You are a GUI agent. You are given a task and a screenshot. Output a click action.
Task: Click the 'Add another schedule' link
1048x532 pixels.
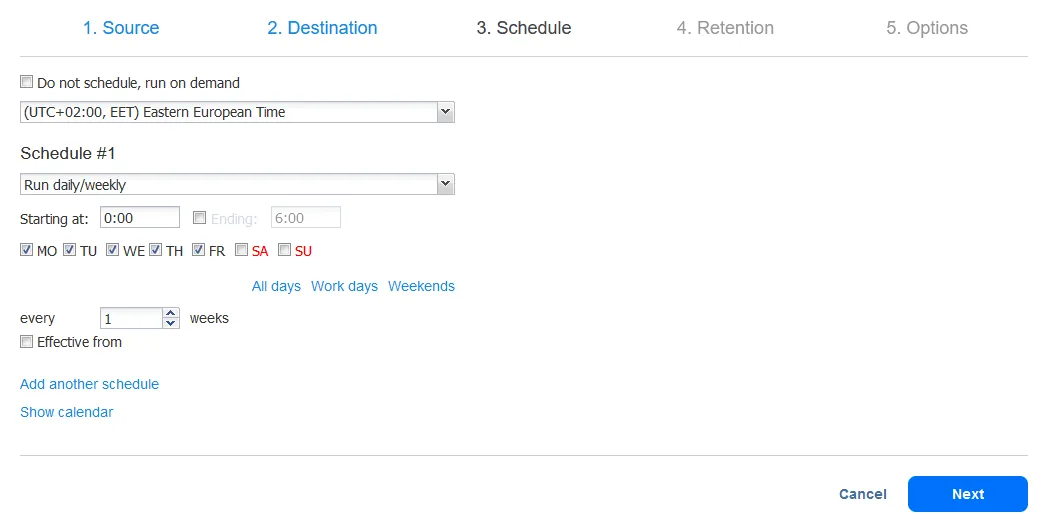89,384
